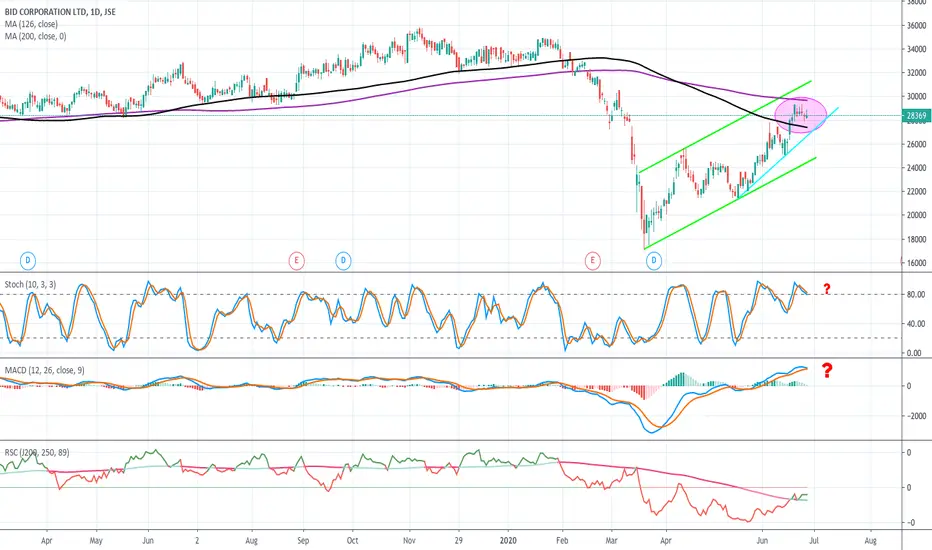Click the 16000 price axis label

coord(917,263)
